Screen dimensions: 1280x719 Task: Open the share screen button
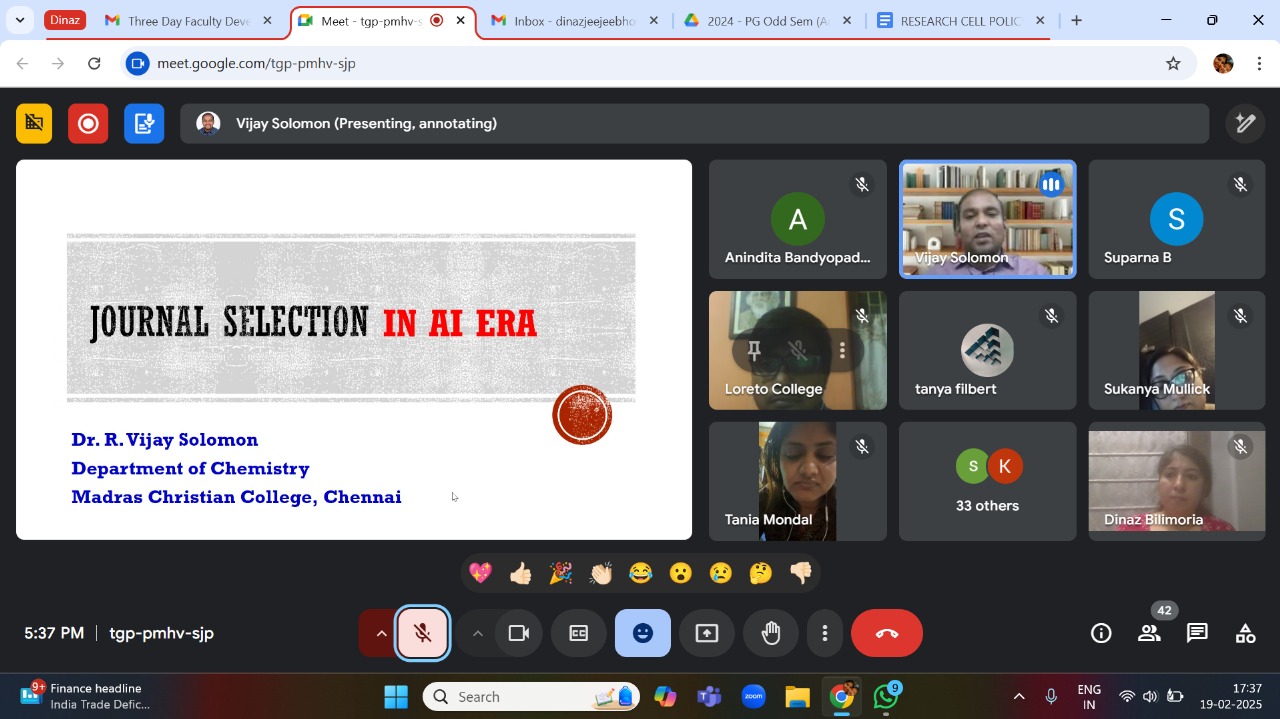click(707, 633)
